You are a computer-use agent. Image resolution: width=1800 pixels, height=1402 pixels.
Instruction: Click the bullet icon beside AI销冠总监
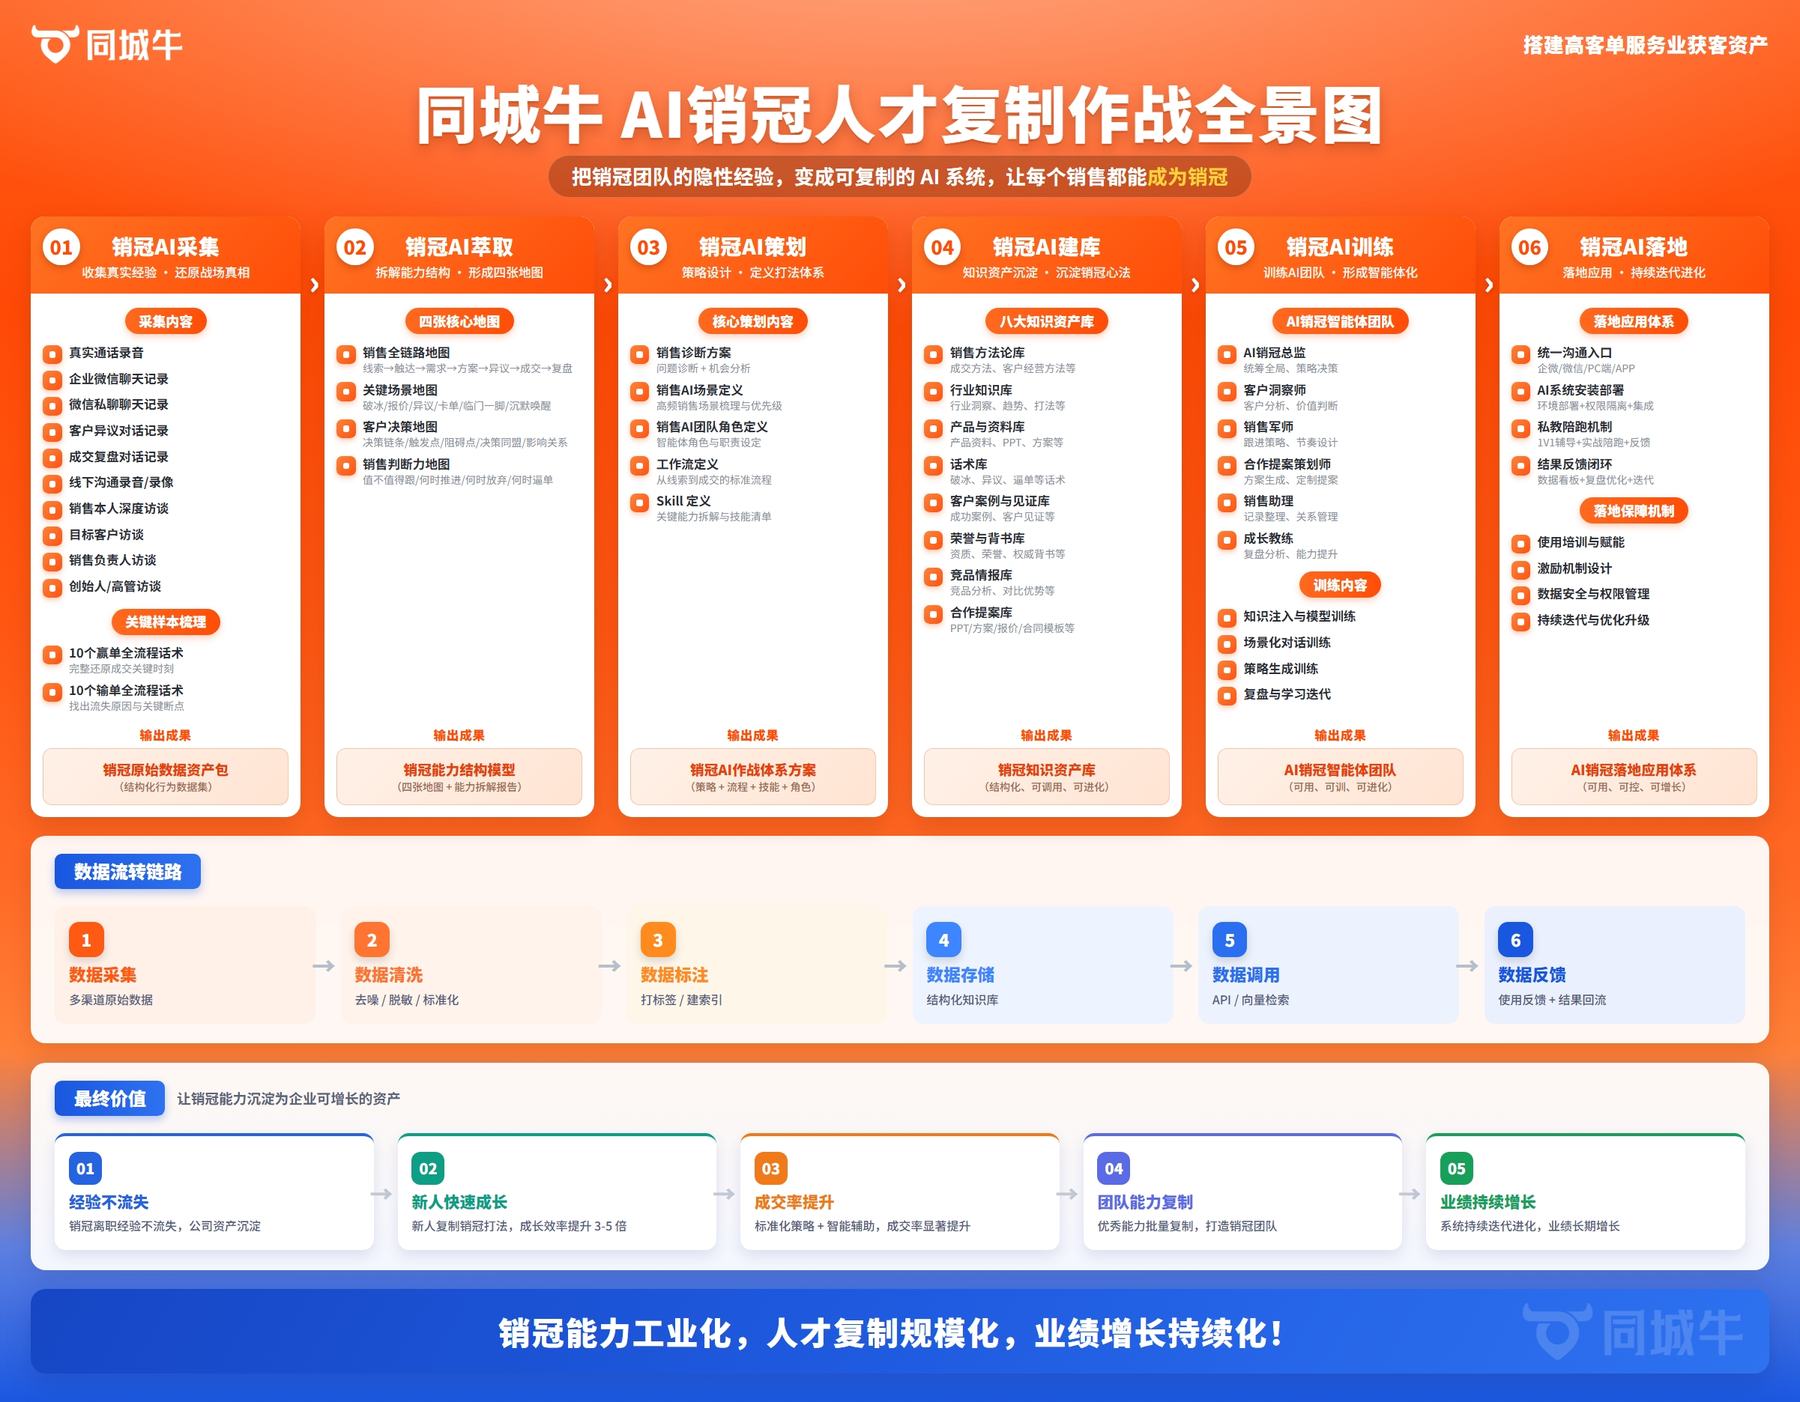pos(1227,354)
